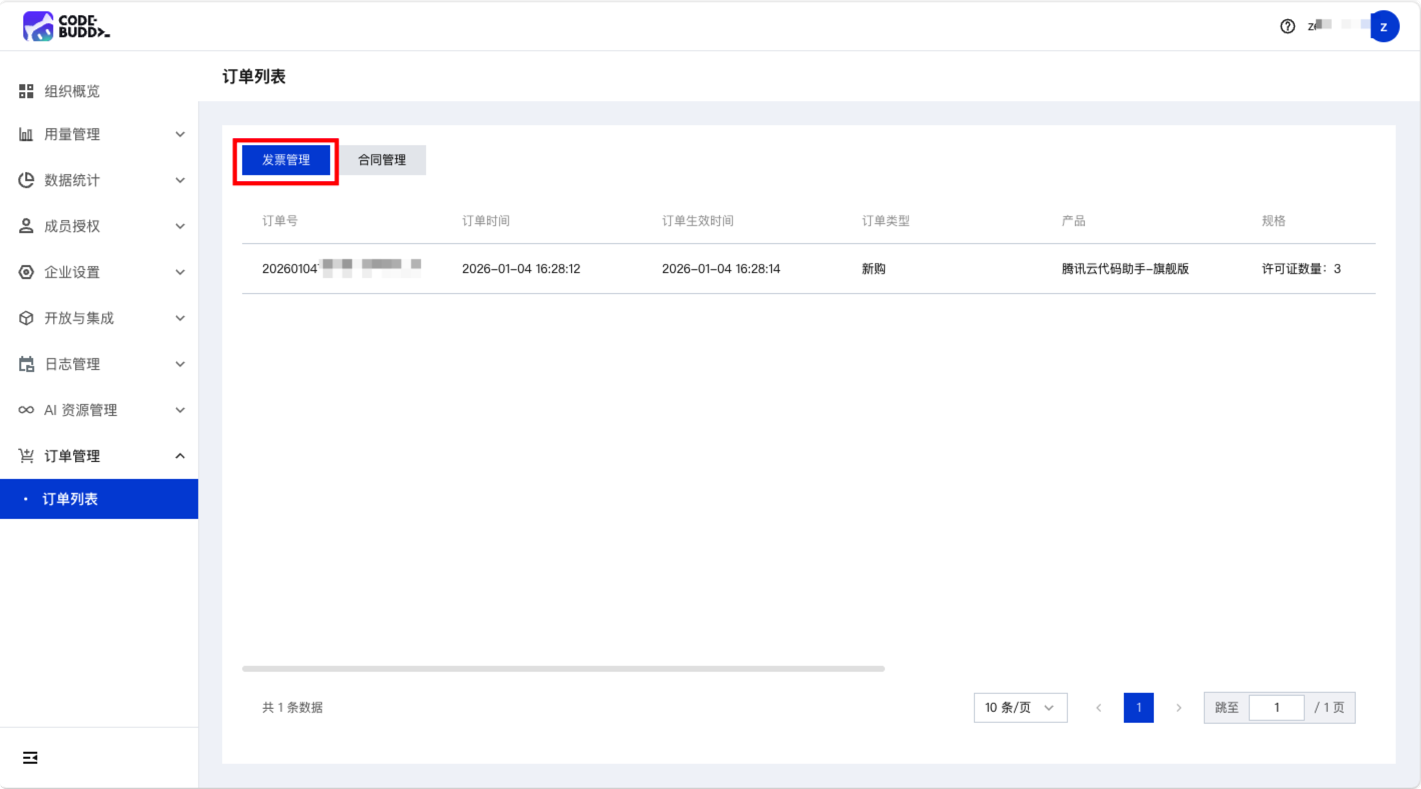Click the 组织概览 grid icon

[27, 92]
